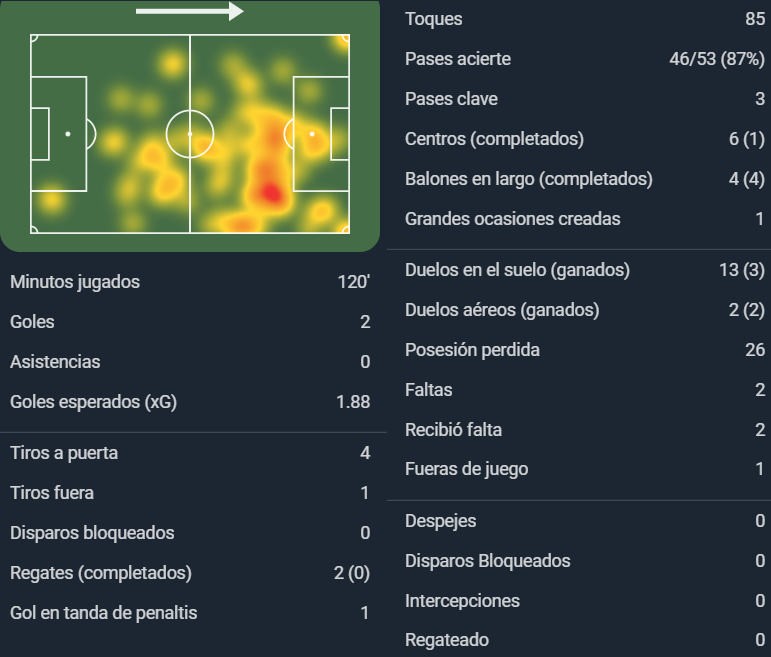Select the Minutos jugados stat row
771x657 pixels.
[x=190, y=282]
